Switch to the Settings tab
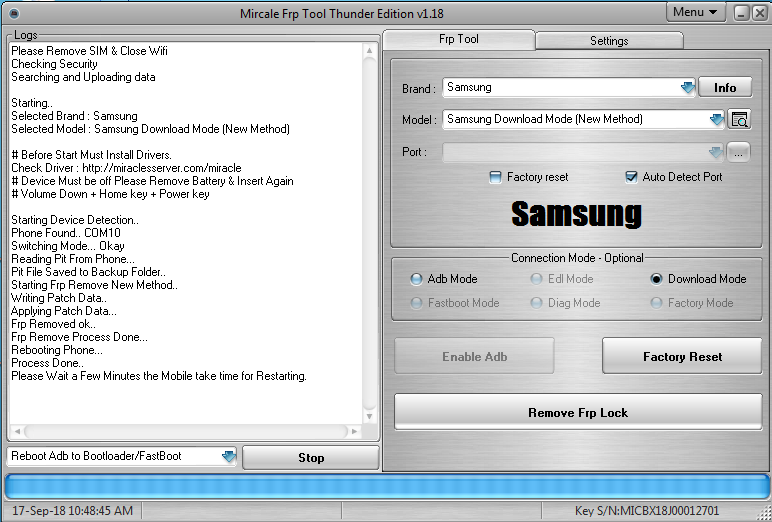The height and width of the screenshot is (522, 772). pos(609,41)
